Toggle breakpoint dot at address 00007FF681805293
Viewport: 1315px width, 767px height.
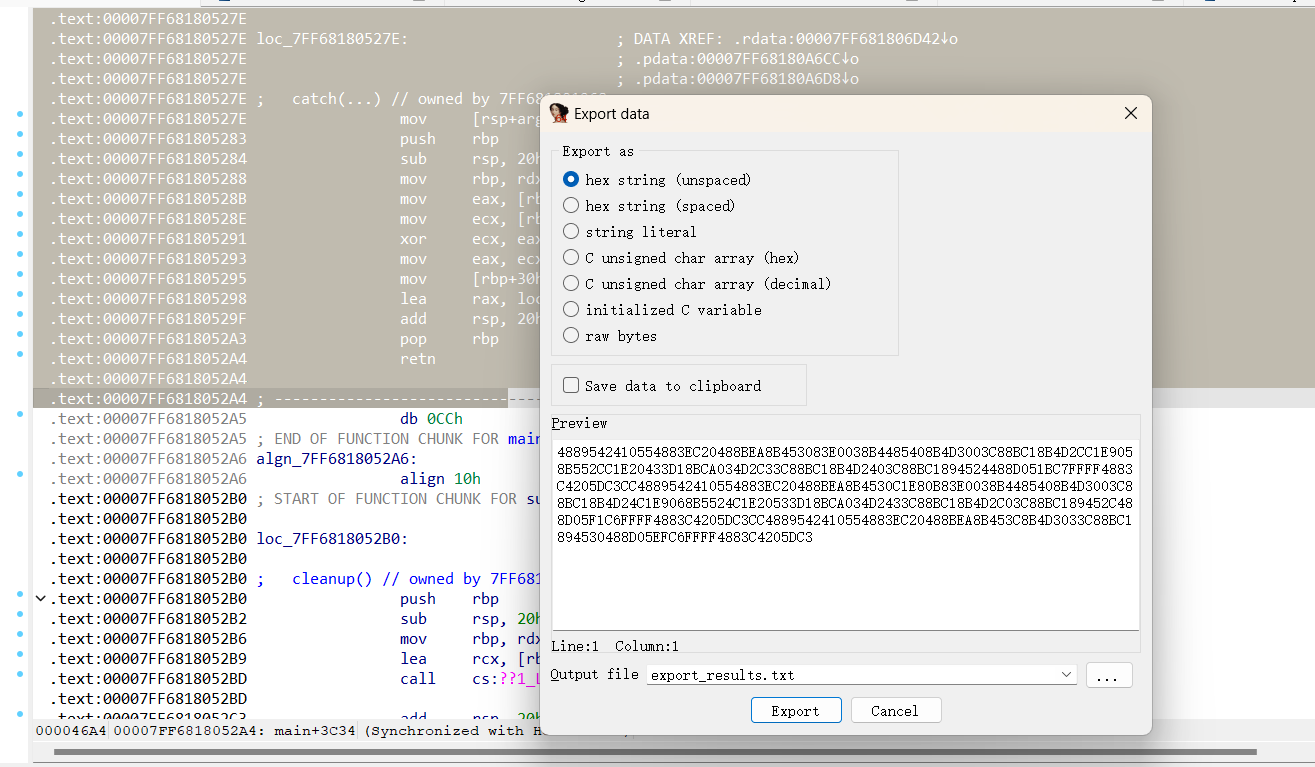coord(20,255)
